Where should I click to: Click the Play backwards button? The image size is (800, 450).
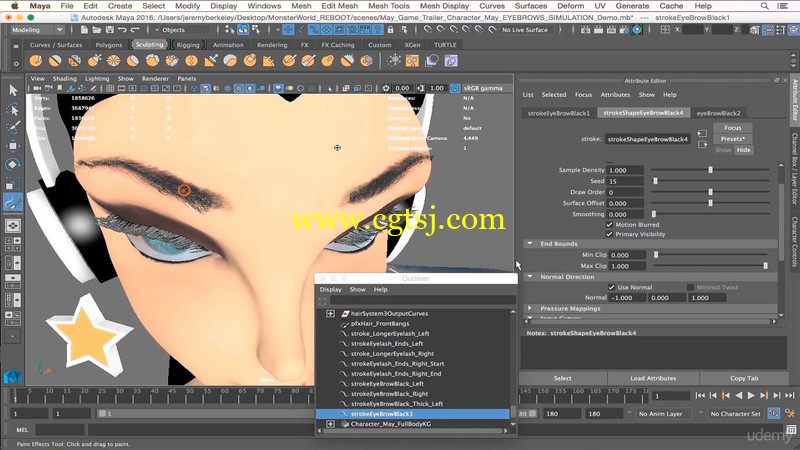coord(738,395)
